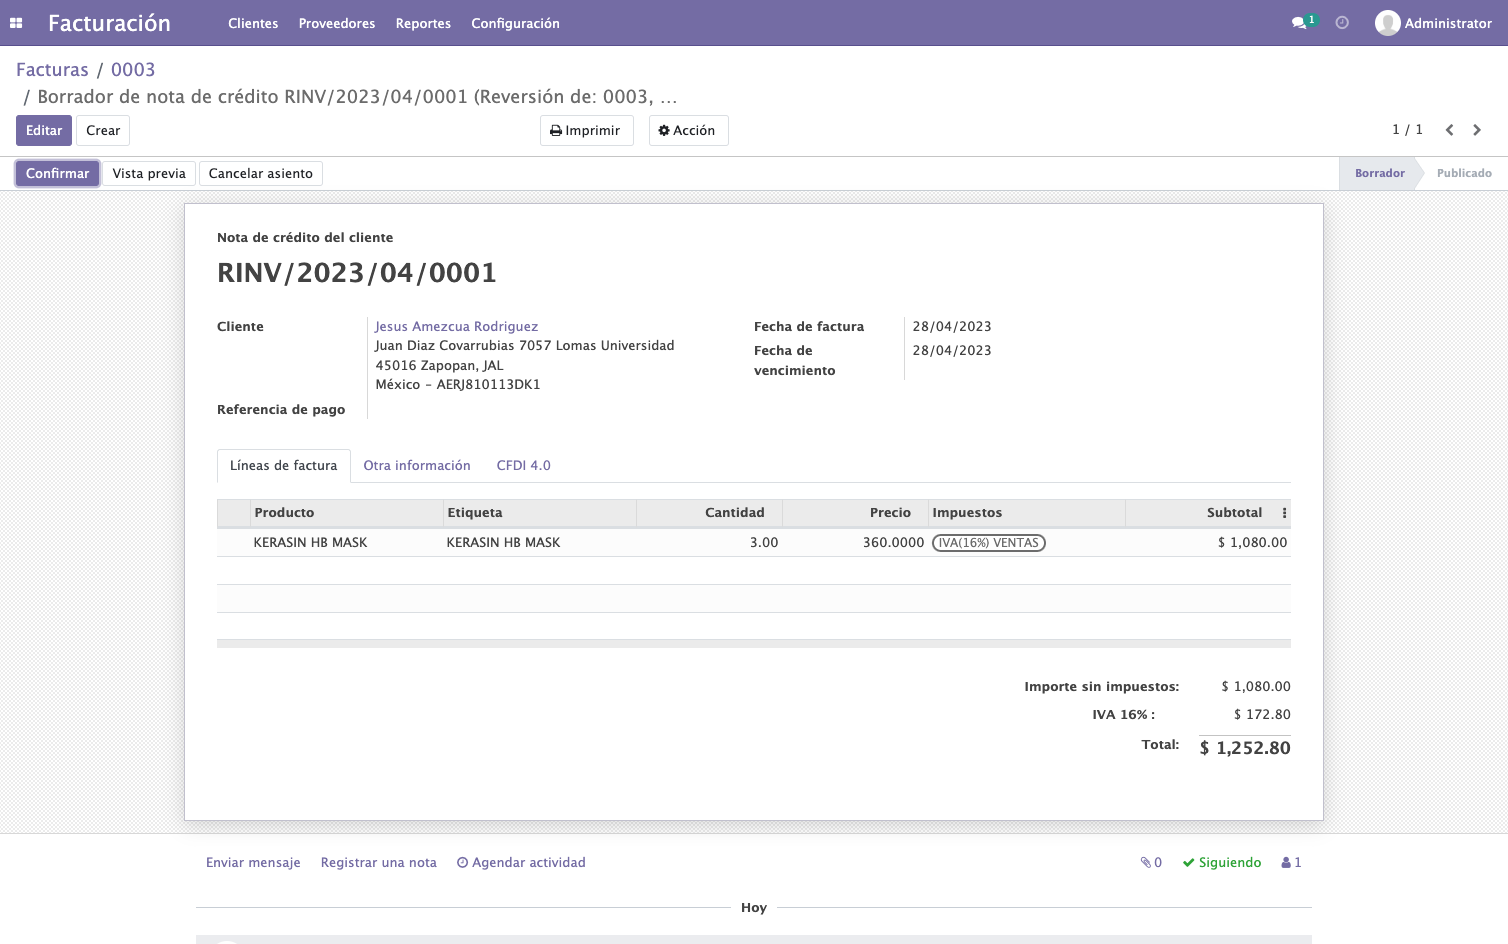
Task: Switch to the CFDI 4.0 tab
Action: pyautogui.click(x=524, y=466)
